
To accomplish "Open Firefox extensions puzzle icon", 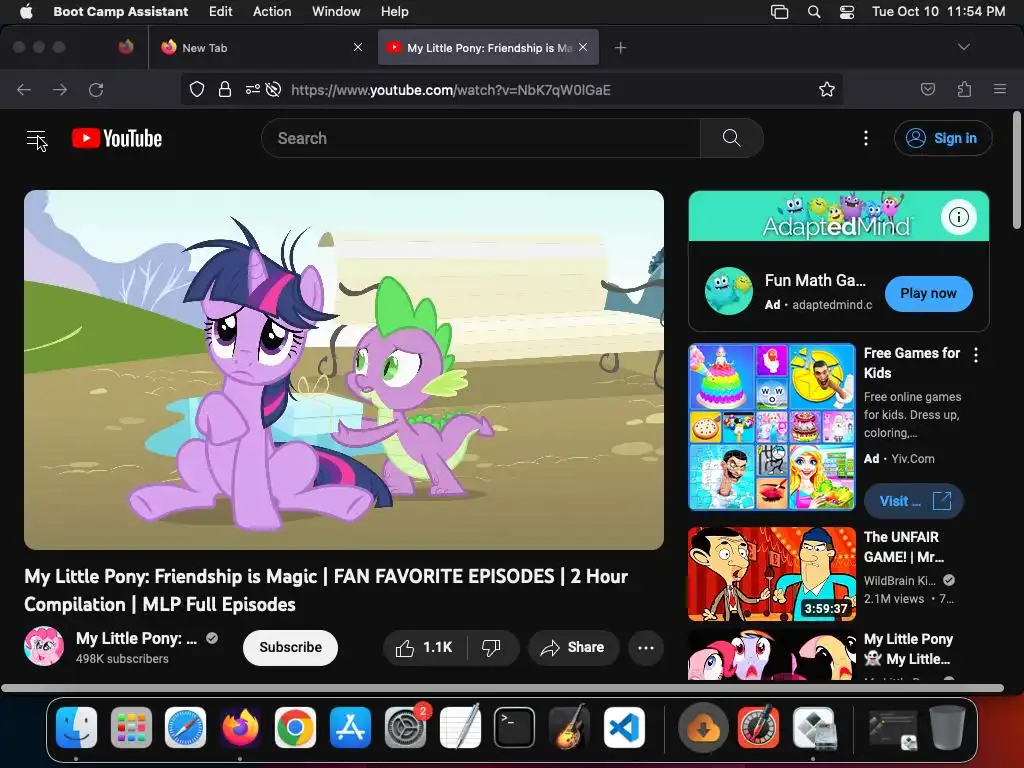I will click(x=964, y=89).
